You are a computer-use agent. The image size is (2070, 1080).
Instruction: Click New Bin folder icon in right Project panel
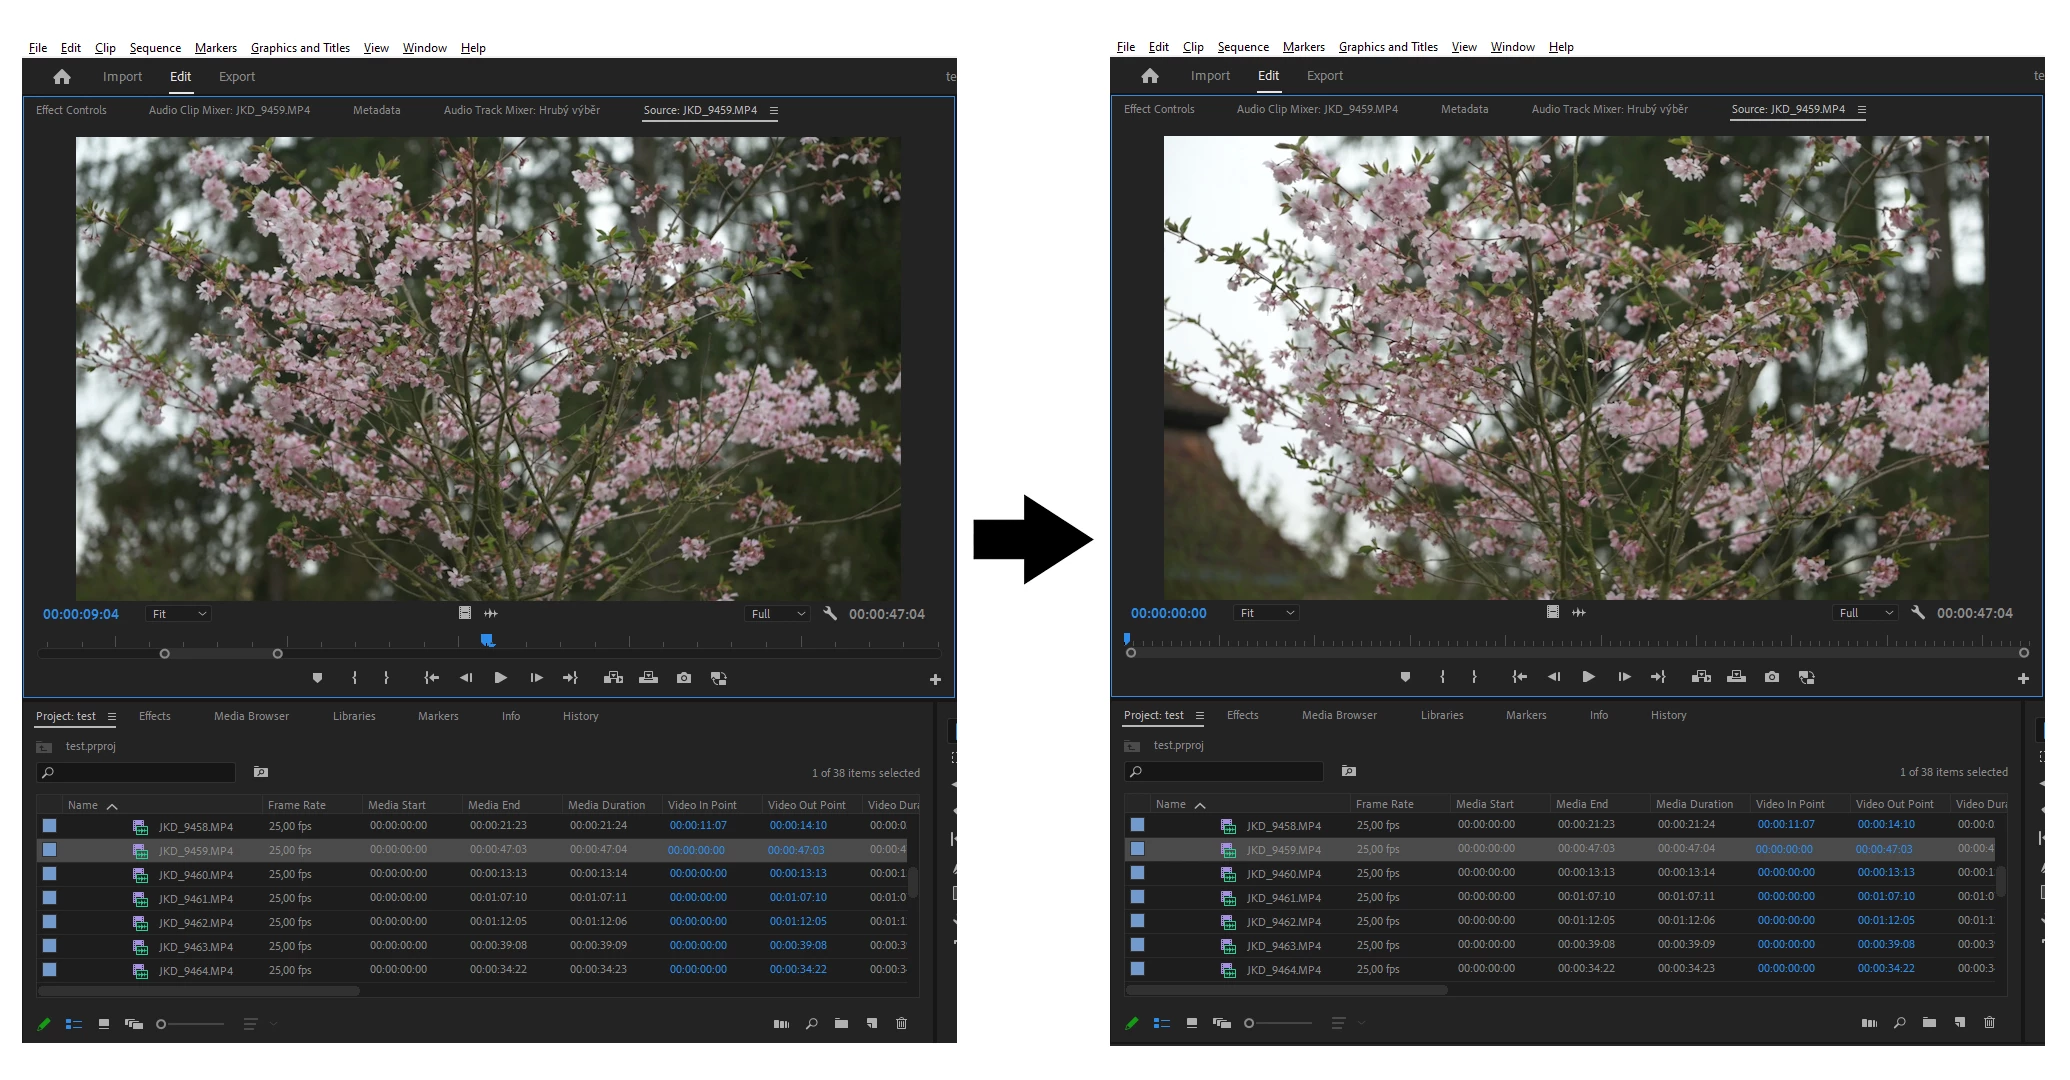(1929, 1022)
